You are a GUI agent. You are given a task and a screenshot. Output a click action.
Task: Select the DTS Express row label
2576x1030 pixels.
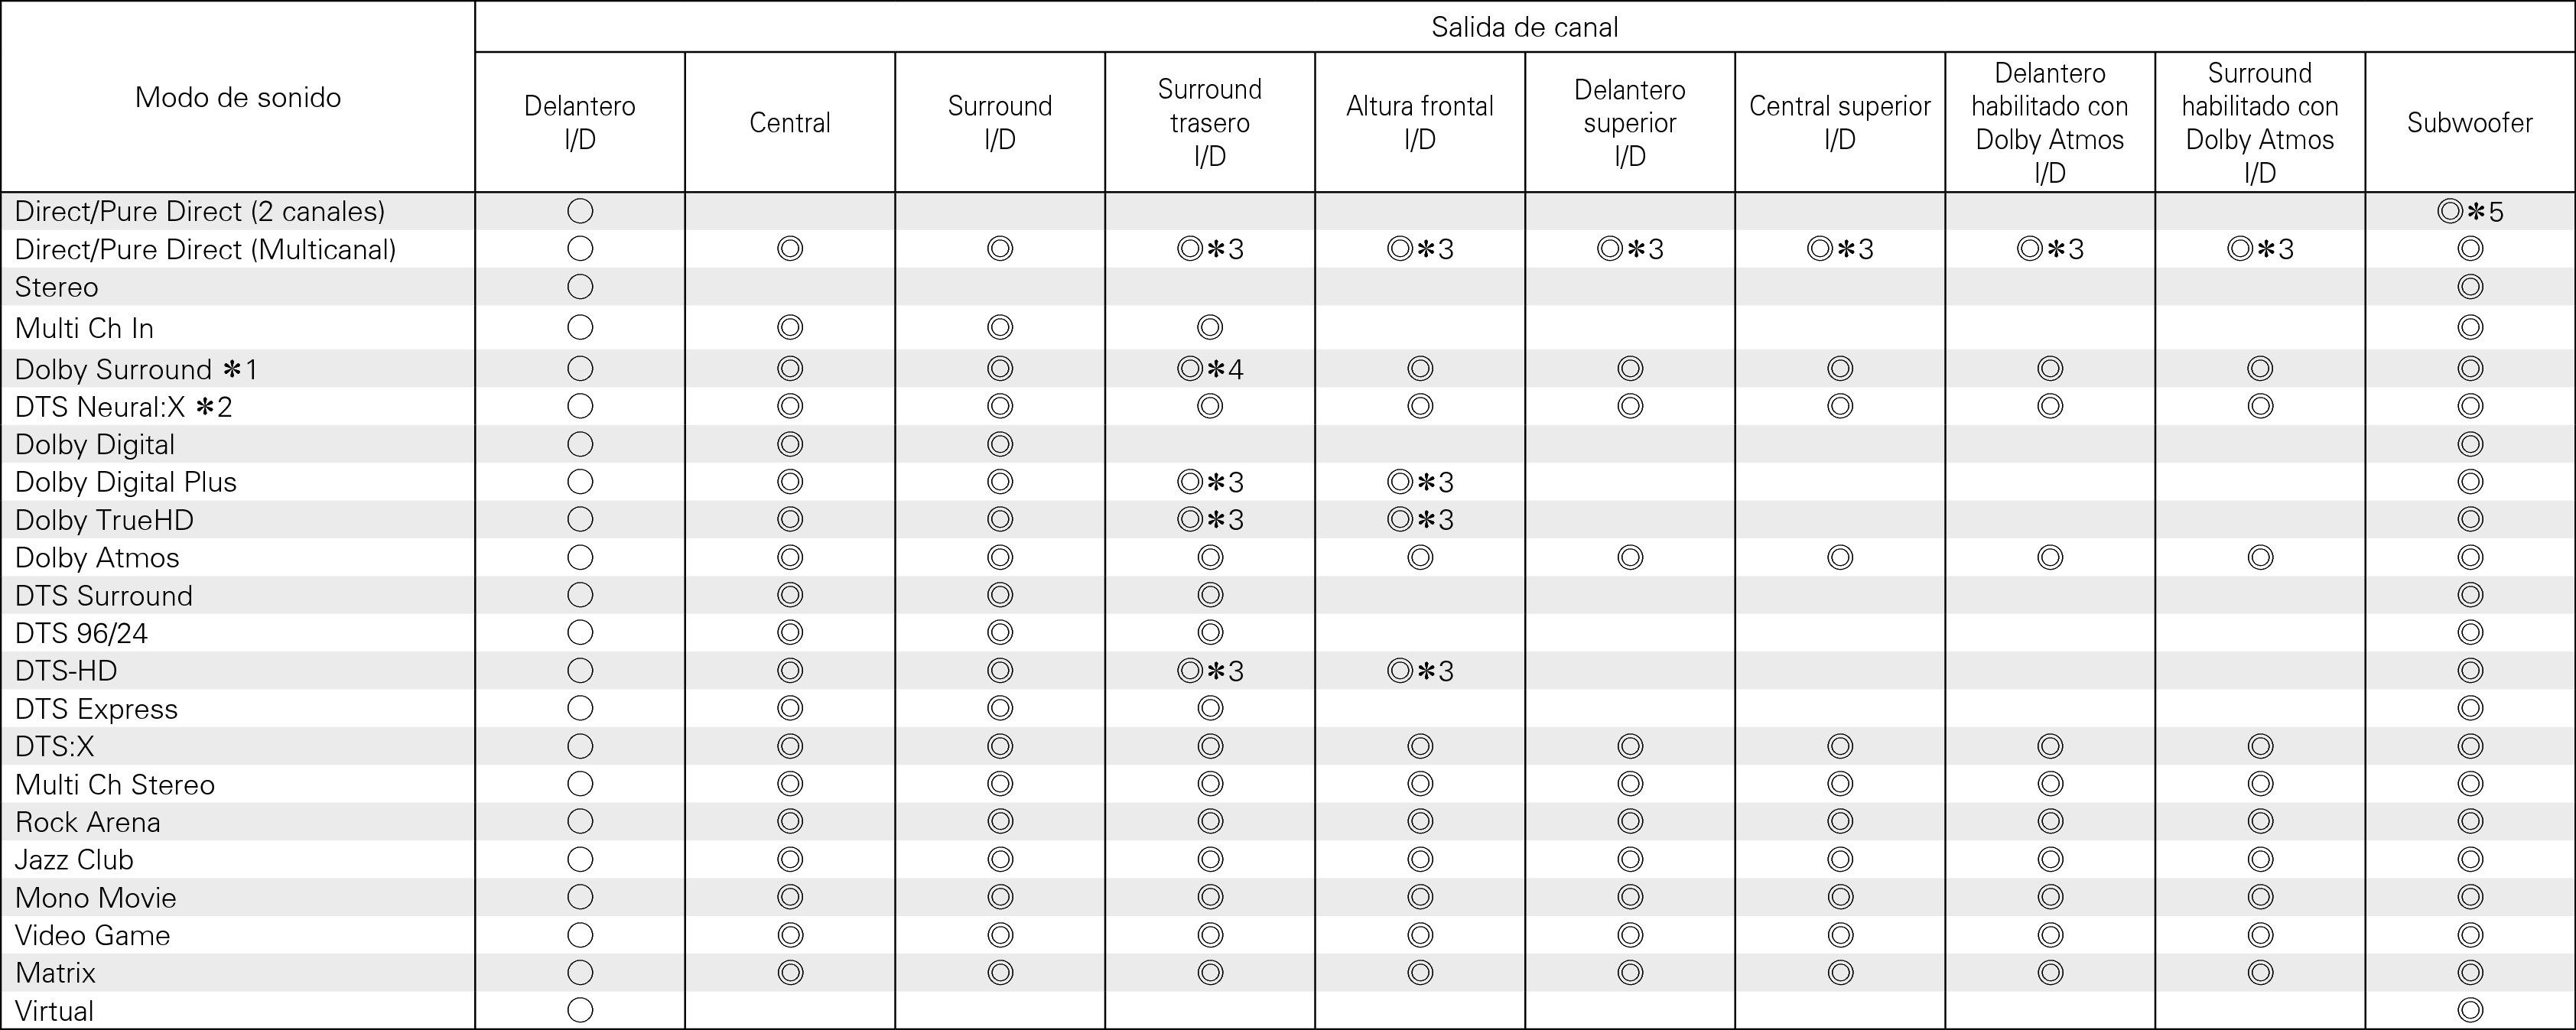coord(96,709)
